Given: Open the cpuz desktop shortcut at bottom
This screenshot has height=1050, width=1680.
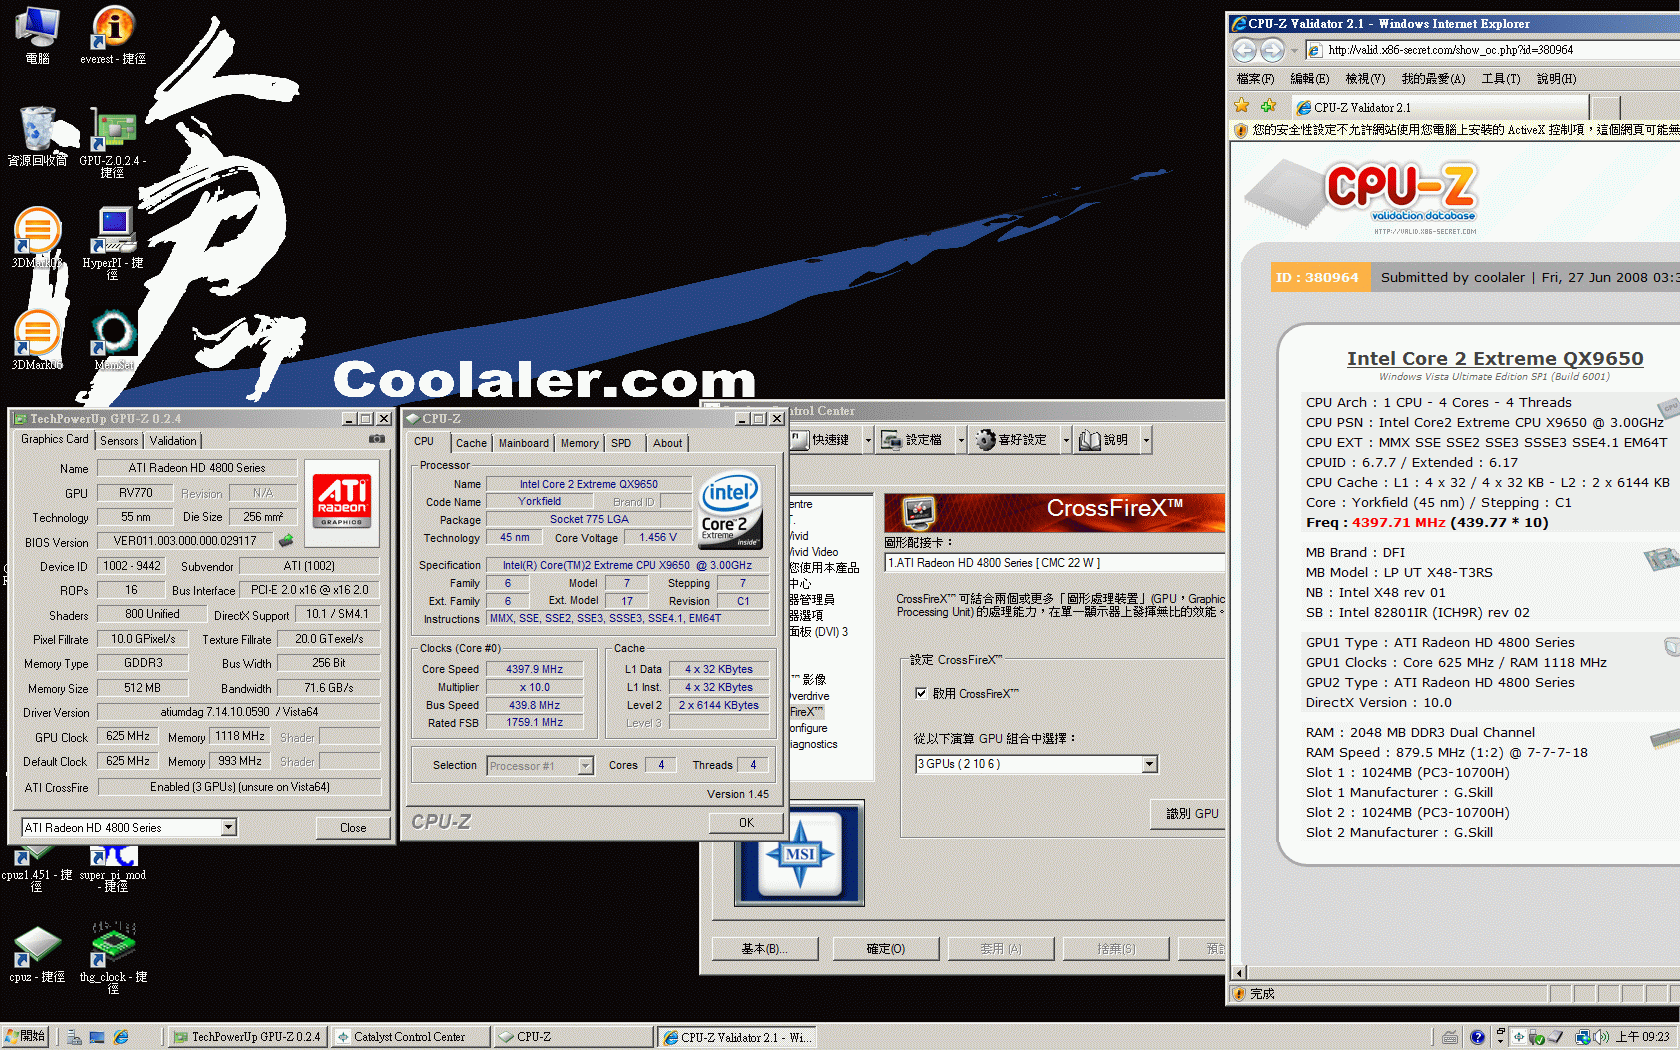Looking at the screenshot, I should coord(37,954).
